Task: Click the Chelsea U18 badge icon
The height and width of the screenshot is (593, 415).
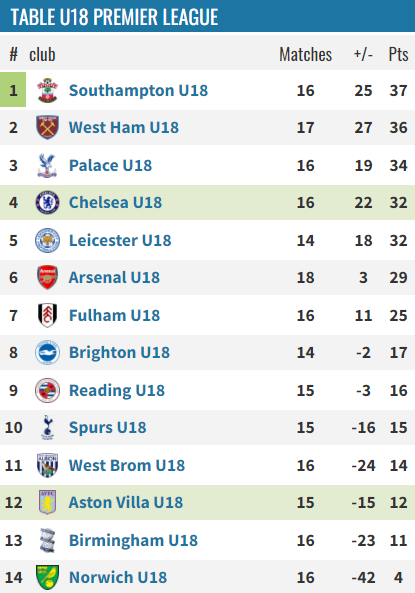Action: point(47,202)
